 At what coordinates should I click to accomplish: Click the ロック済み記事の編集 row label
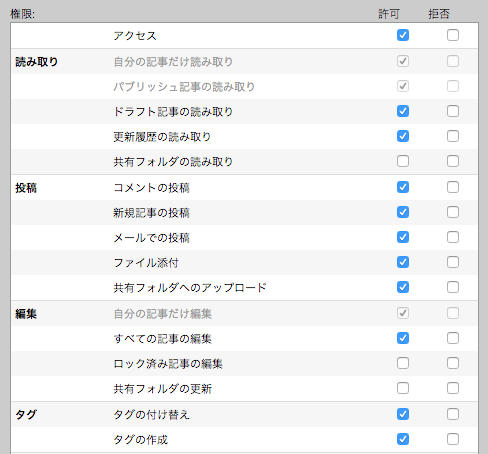[x=168, y=364]
